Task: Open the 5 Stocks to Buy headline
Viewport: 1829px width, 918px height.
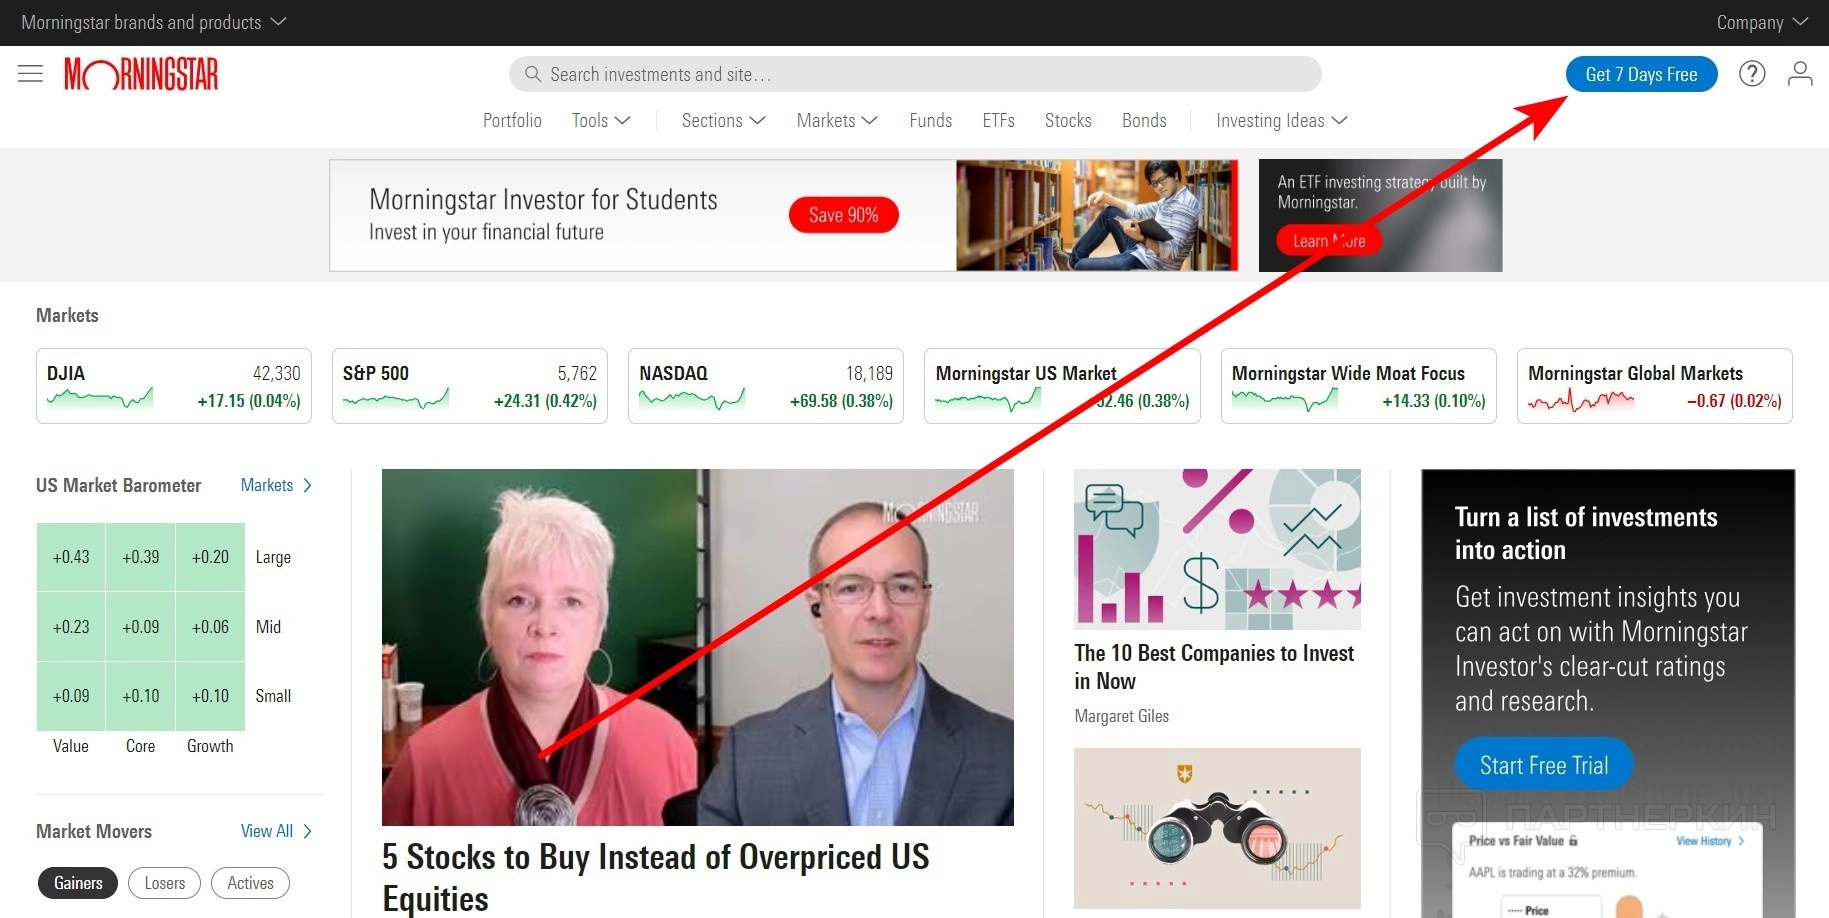Action: 656,877
